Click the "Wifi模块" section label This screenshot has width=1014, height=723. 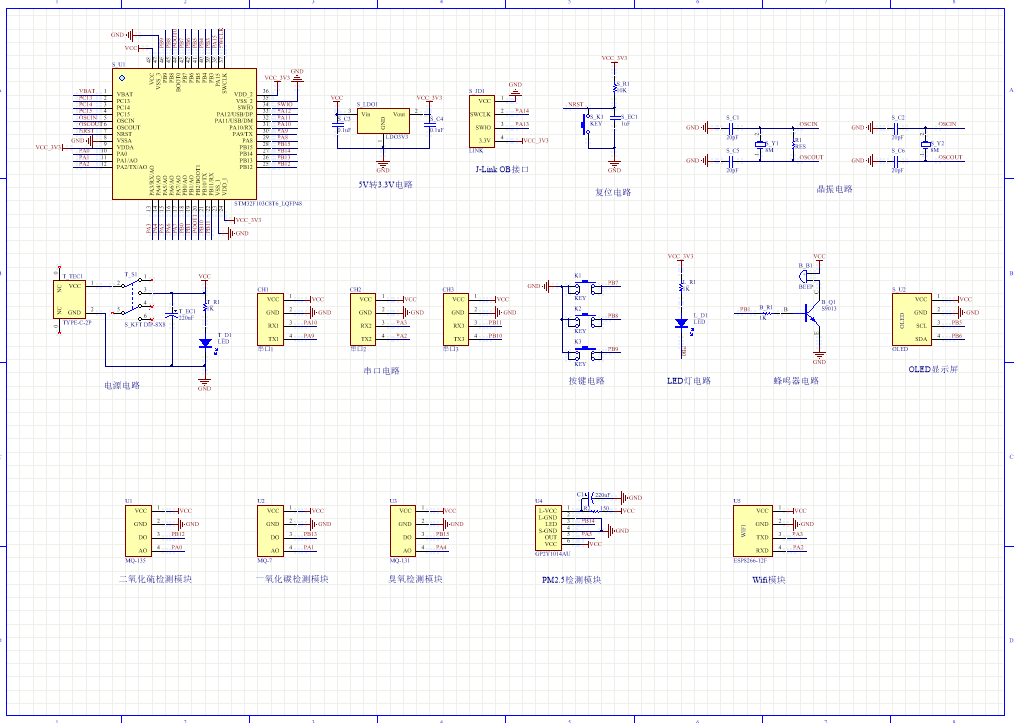[768, 580]
